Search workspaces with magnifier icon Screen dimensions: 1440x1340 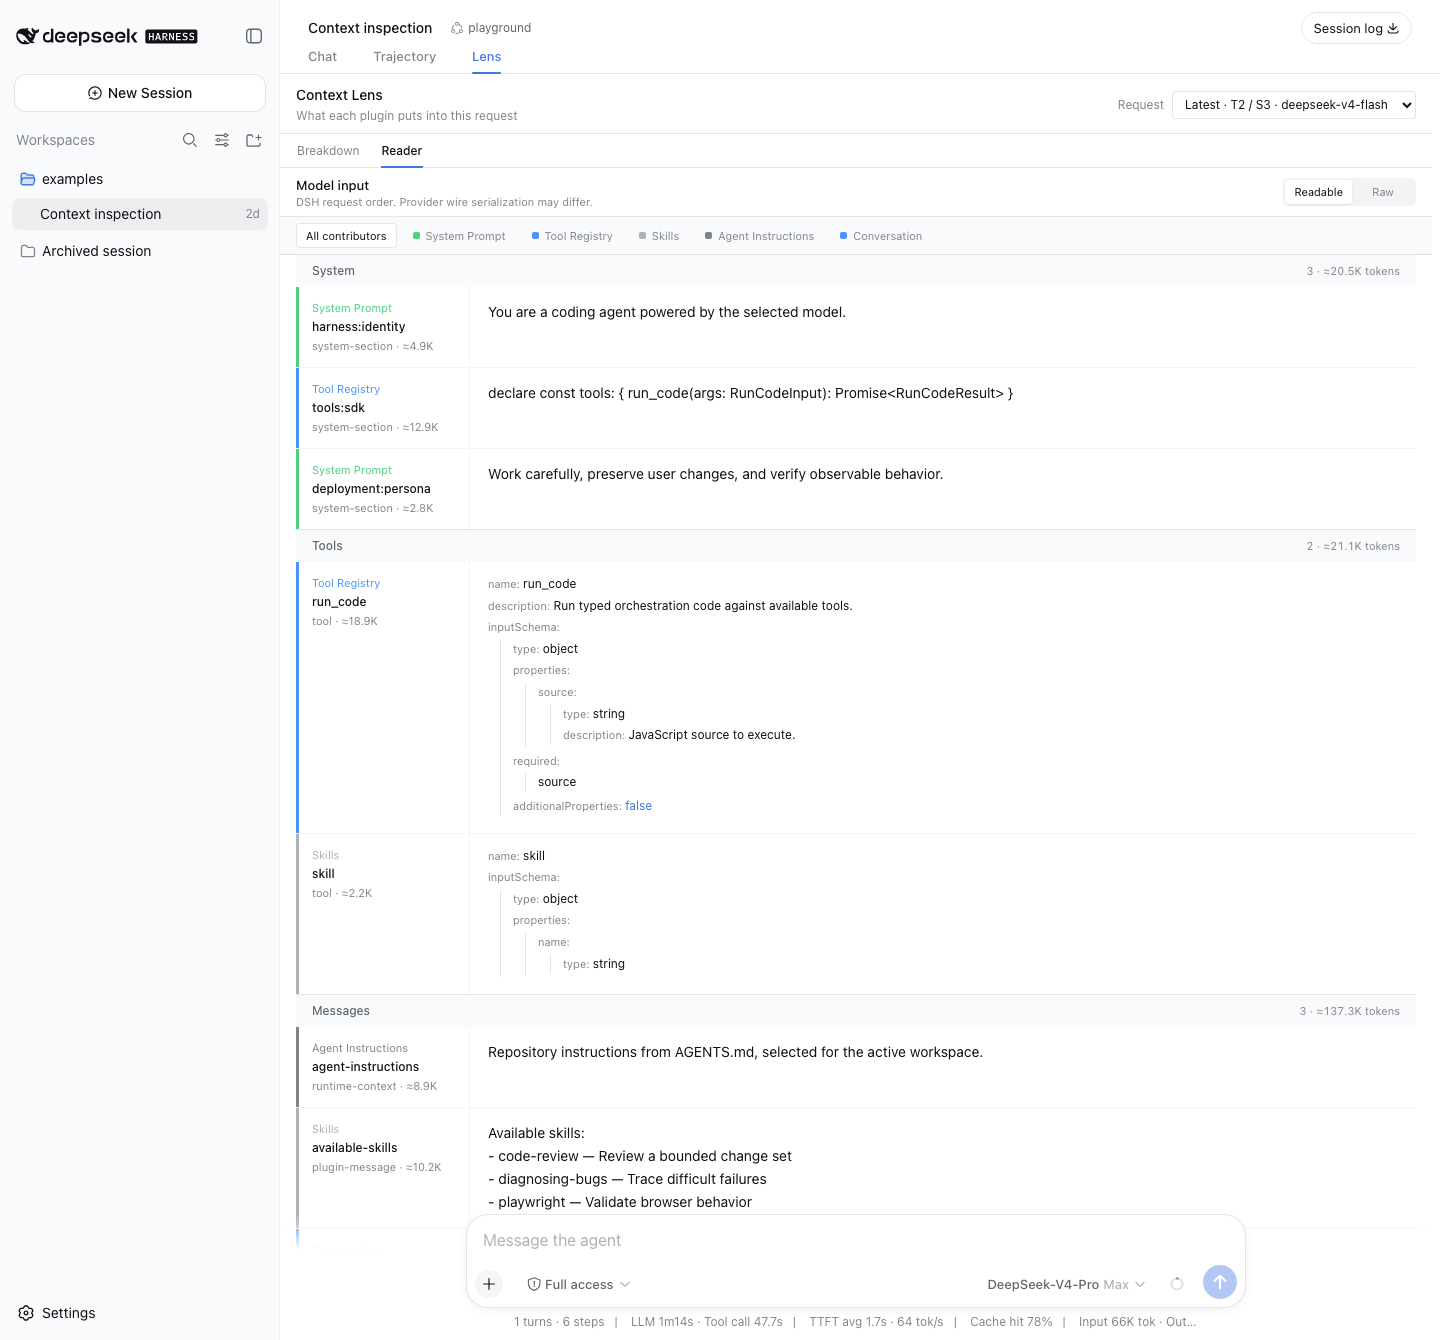click(190, 140)
